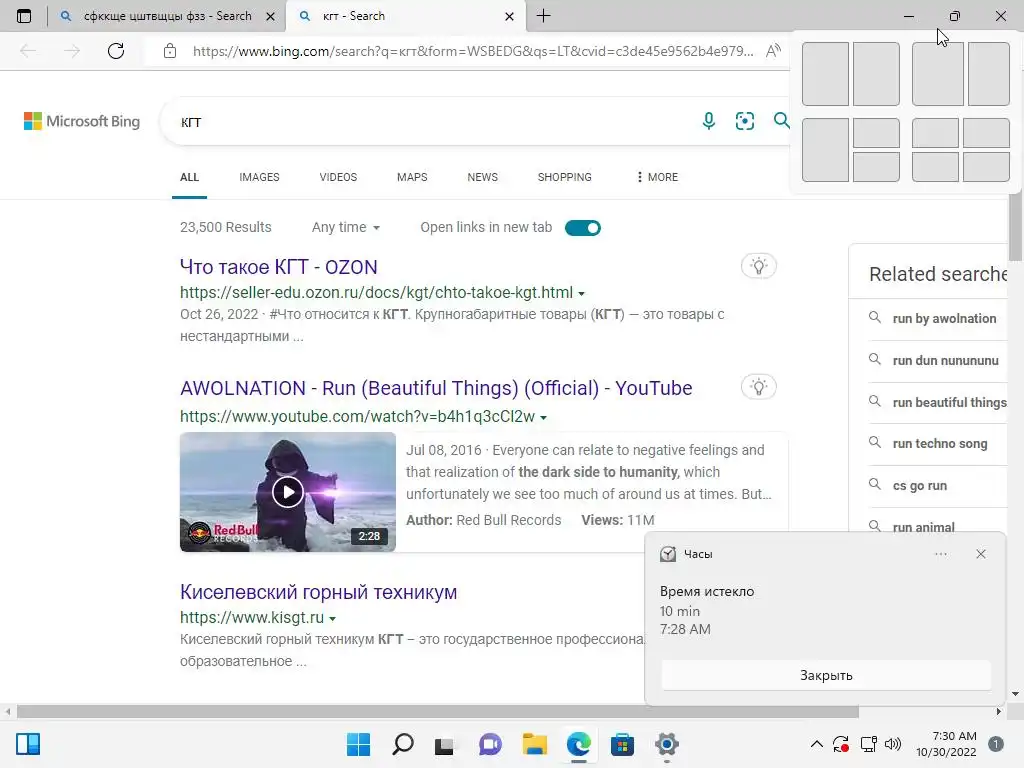Click the site info lock icon
This screenshot has height=768, width=1024.
tap(170, 51)
